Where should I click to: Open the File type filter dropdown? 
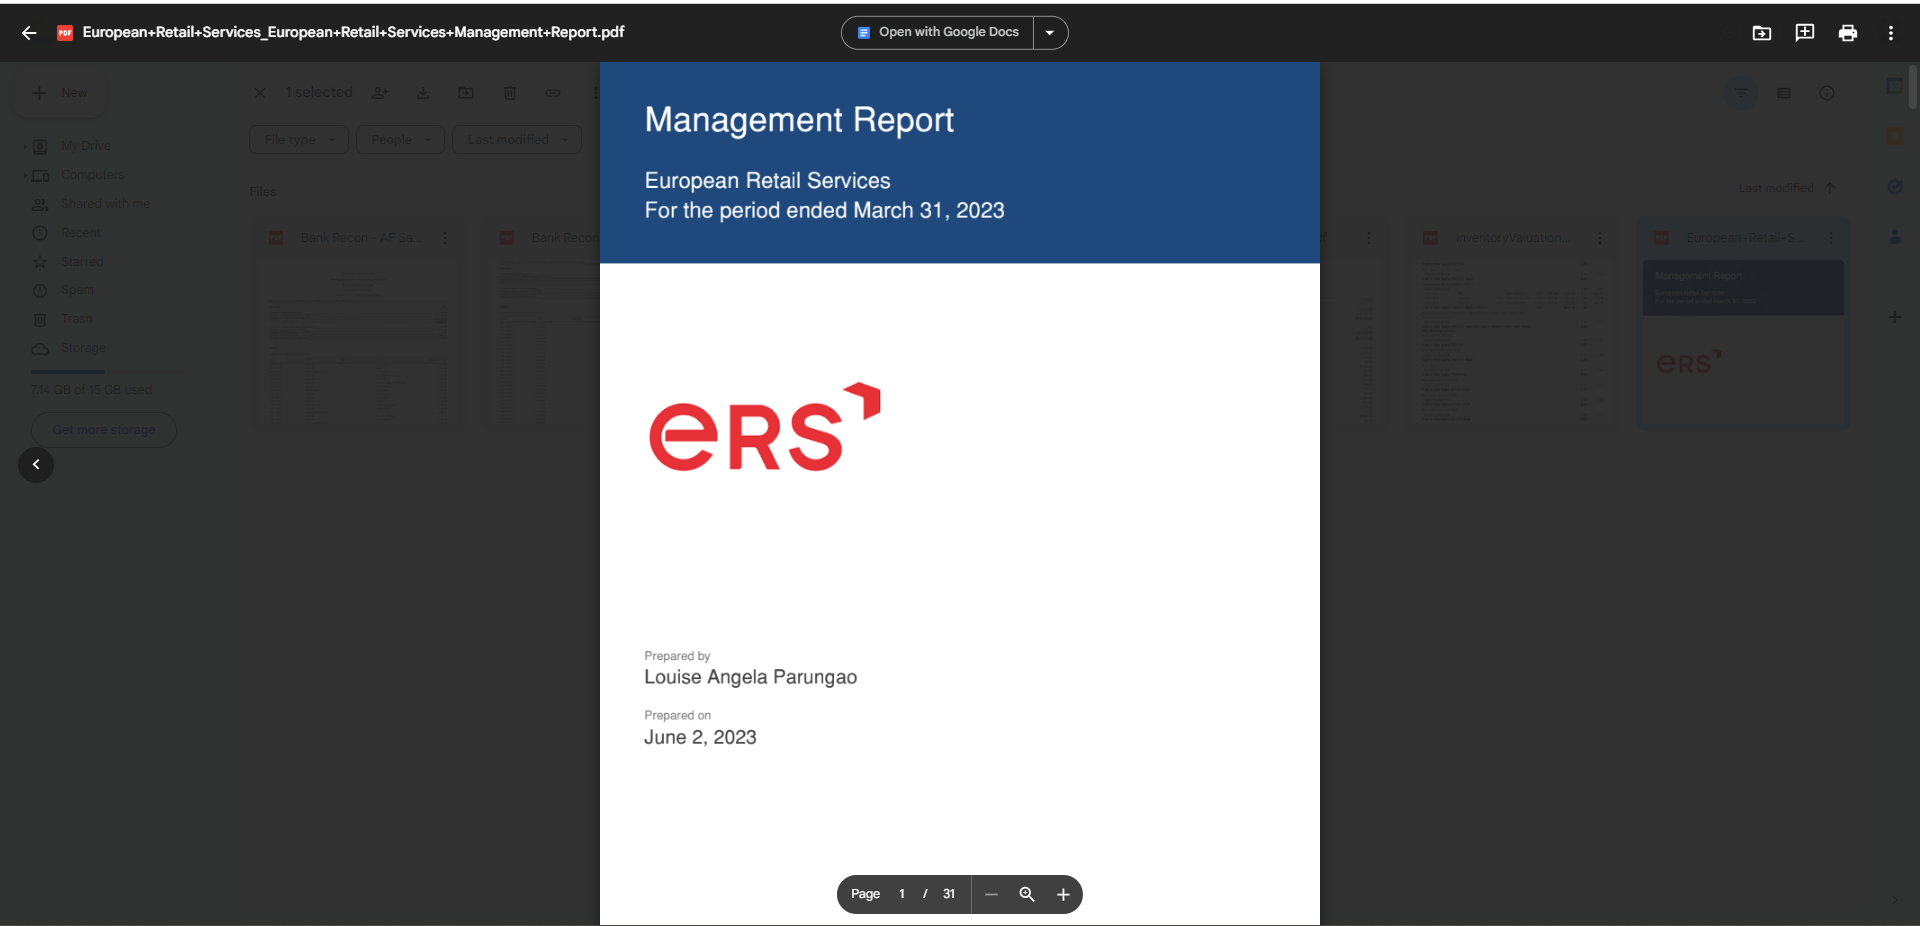point(299,140)
